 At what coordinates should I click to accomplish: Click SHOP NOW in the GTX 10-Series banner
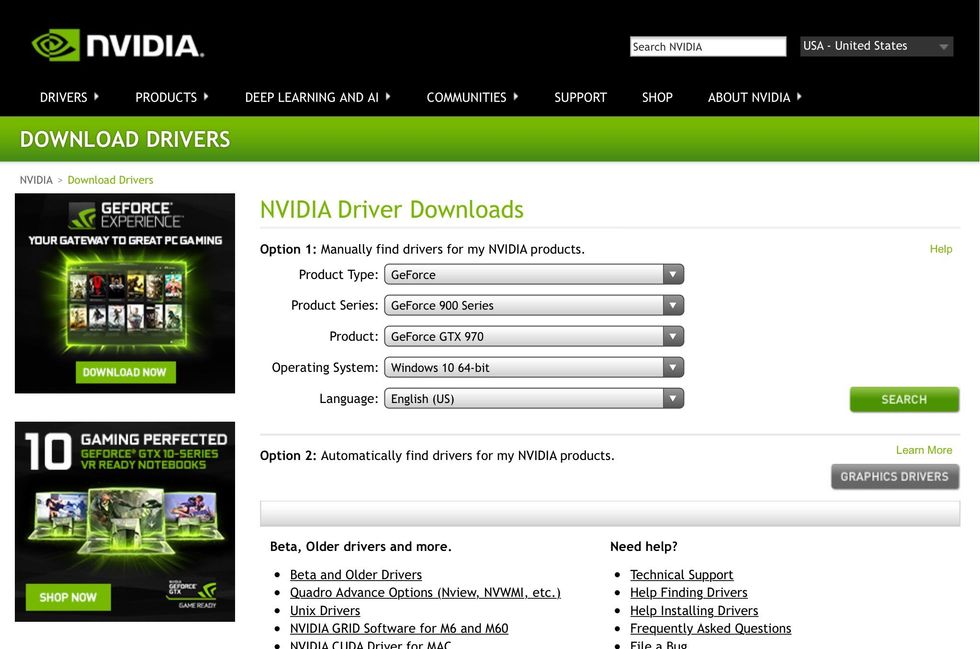click(x=66, y=596)
